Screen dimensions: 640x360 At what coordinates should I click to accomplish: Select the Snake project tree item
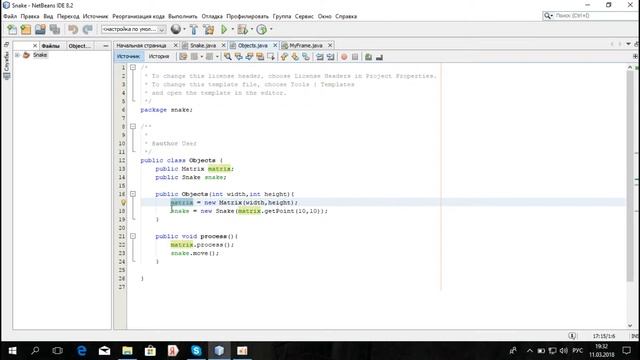pyautogui.click(x=40, y=55)
